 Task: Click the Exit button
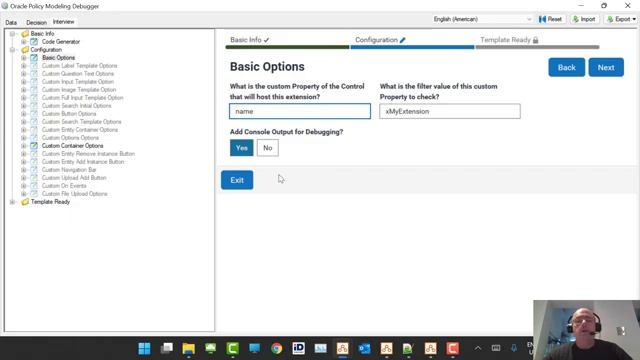(x=237, y=180)
